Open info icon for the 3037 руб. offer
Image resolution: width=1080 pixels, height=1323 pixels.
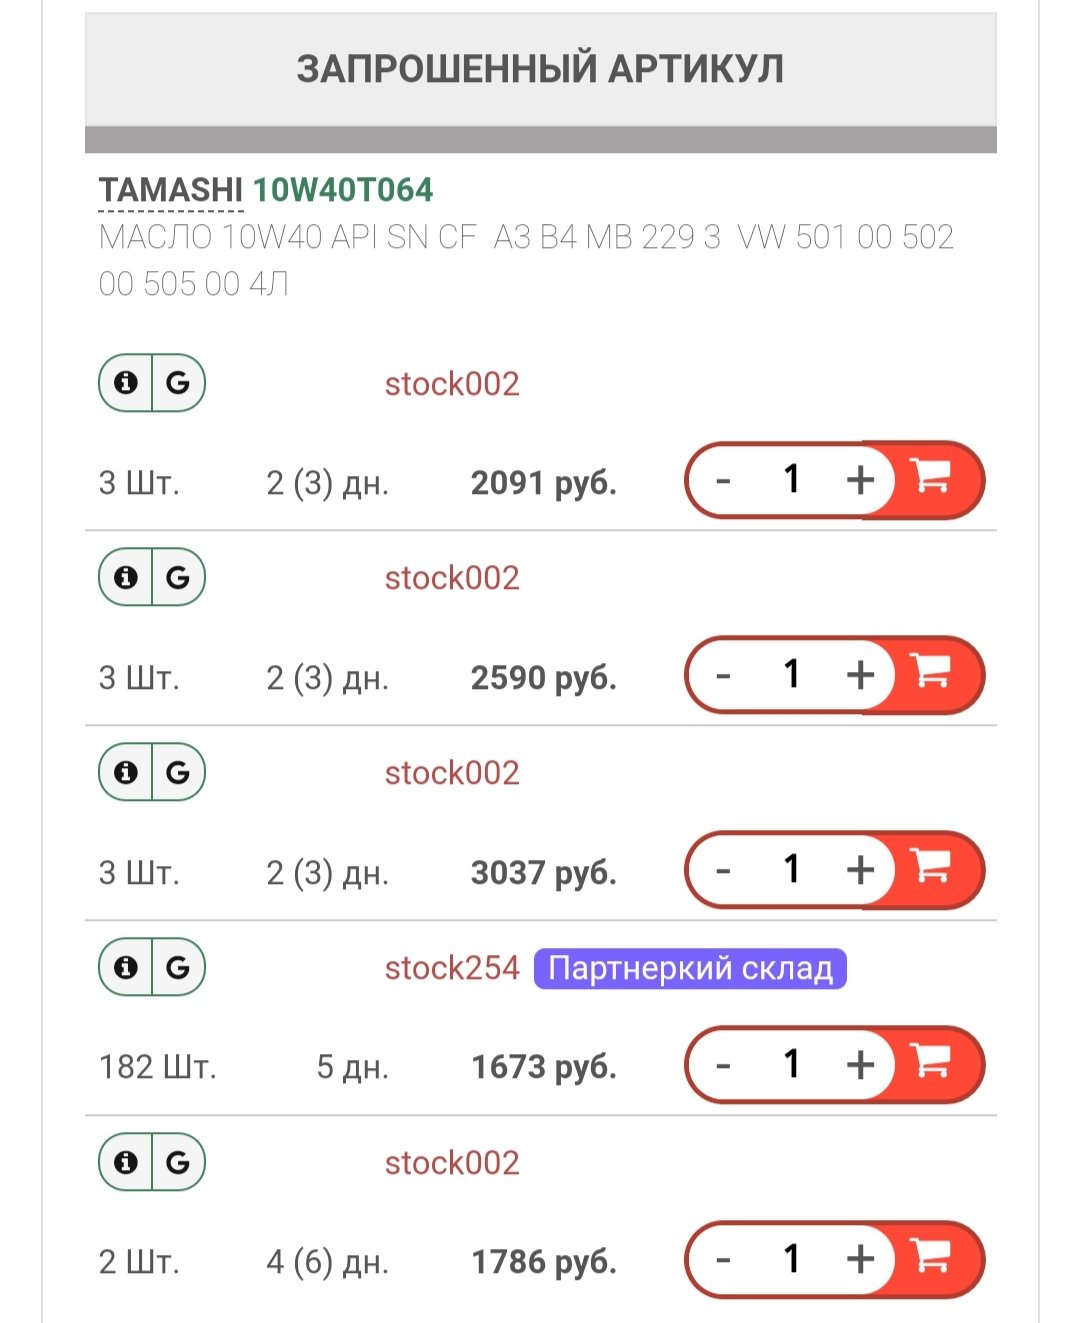coord(126,773)
